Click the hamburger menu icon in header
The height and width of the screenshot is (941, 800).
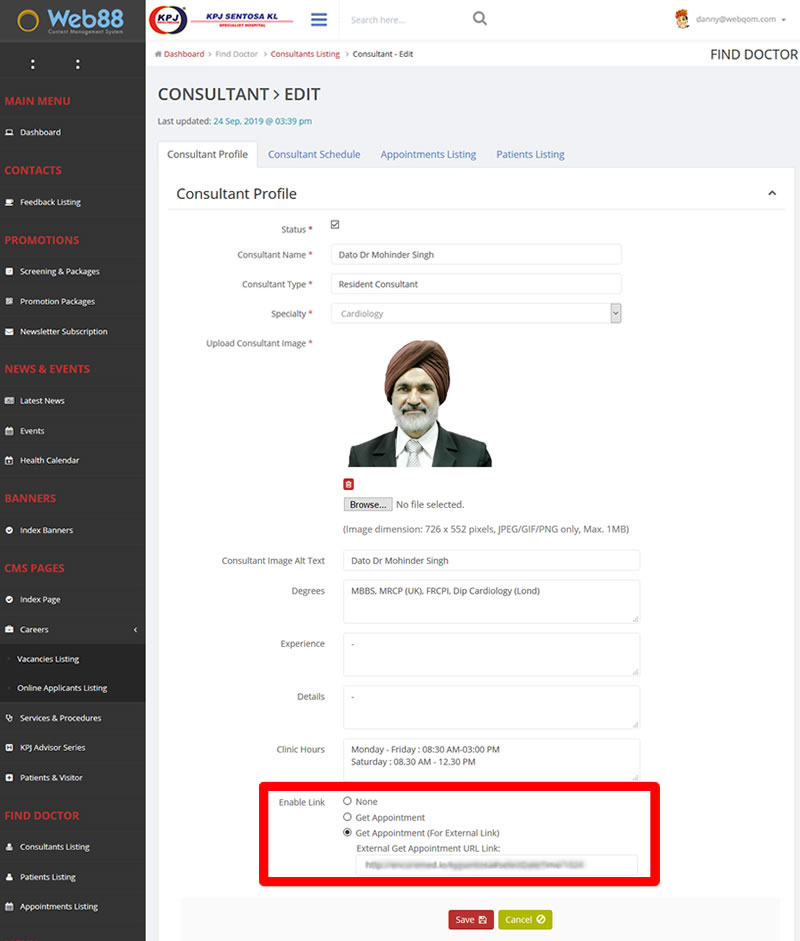(x=319, y=19)
